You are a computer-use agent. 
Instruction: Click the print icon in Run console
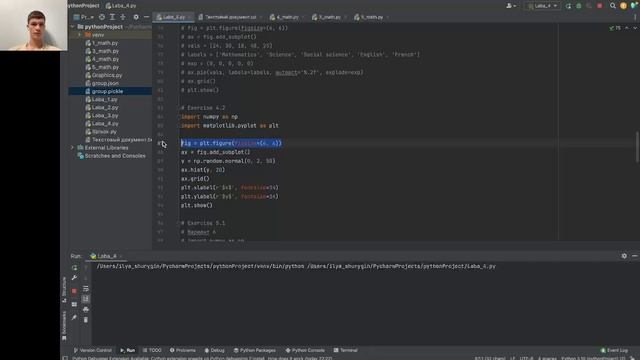[86, 309]
